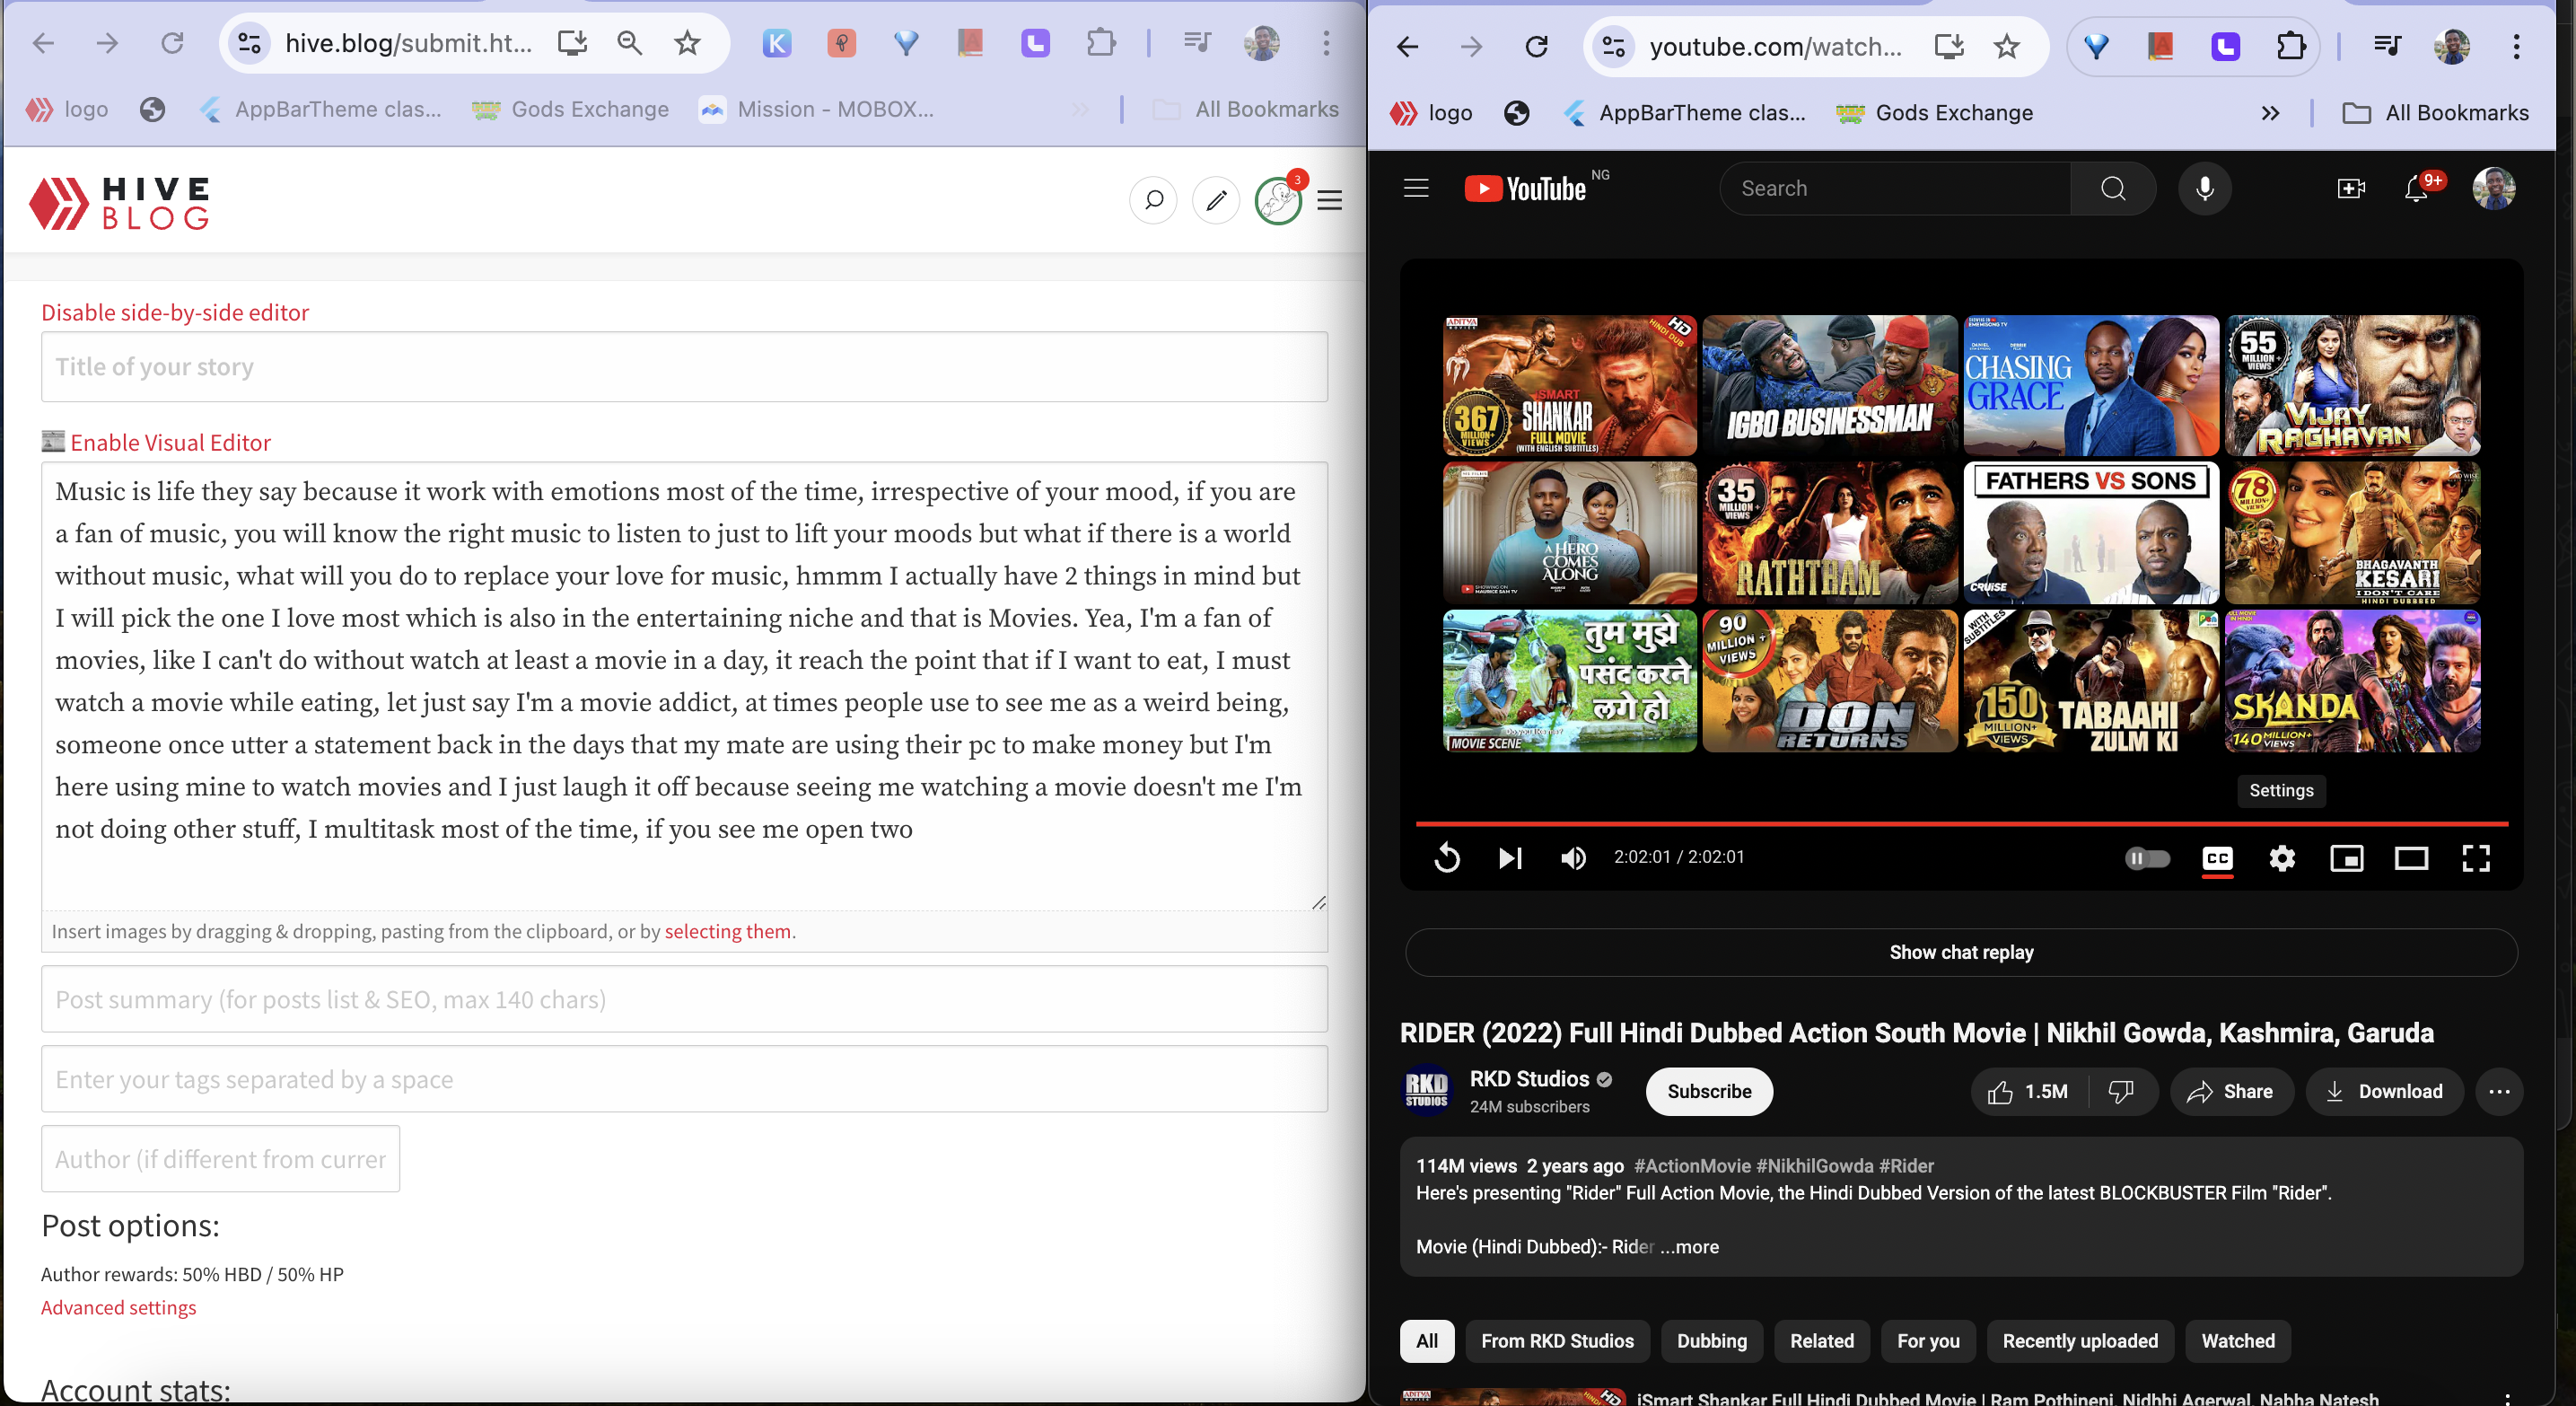The image size is (2576, 1406).
Task: Open Chrome three-dot menu in YouTube window
Action: [x=2516, y=46]
